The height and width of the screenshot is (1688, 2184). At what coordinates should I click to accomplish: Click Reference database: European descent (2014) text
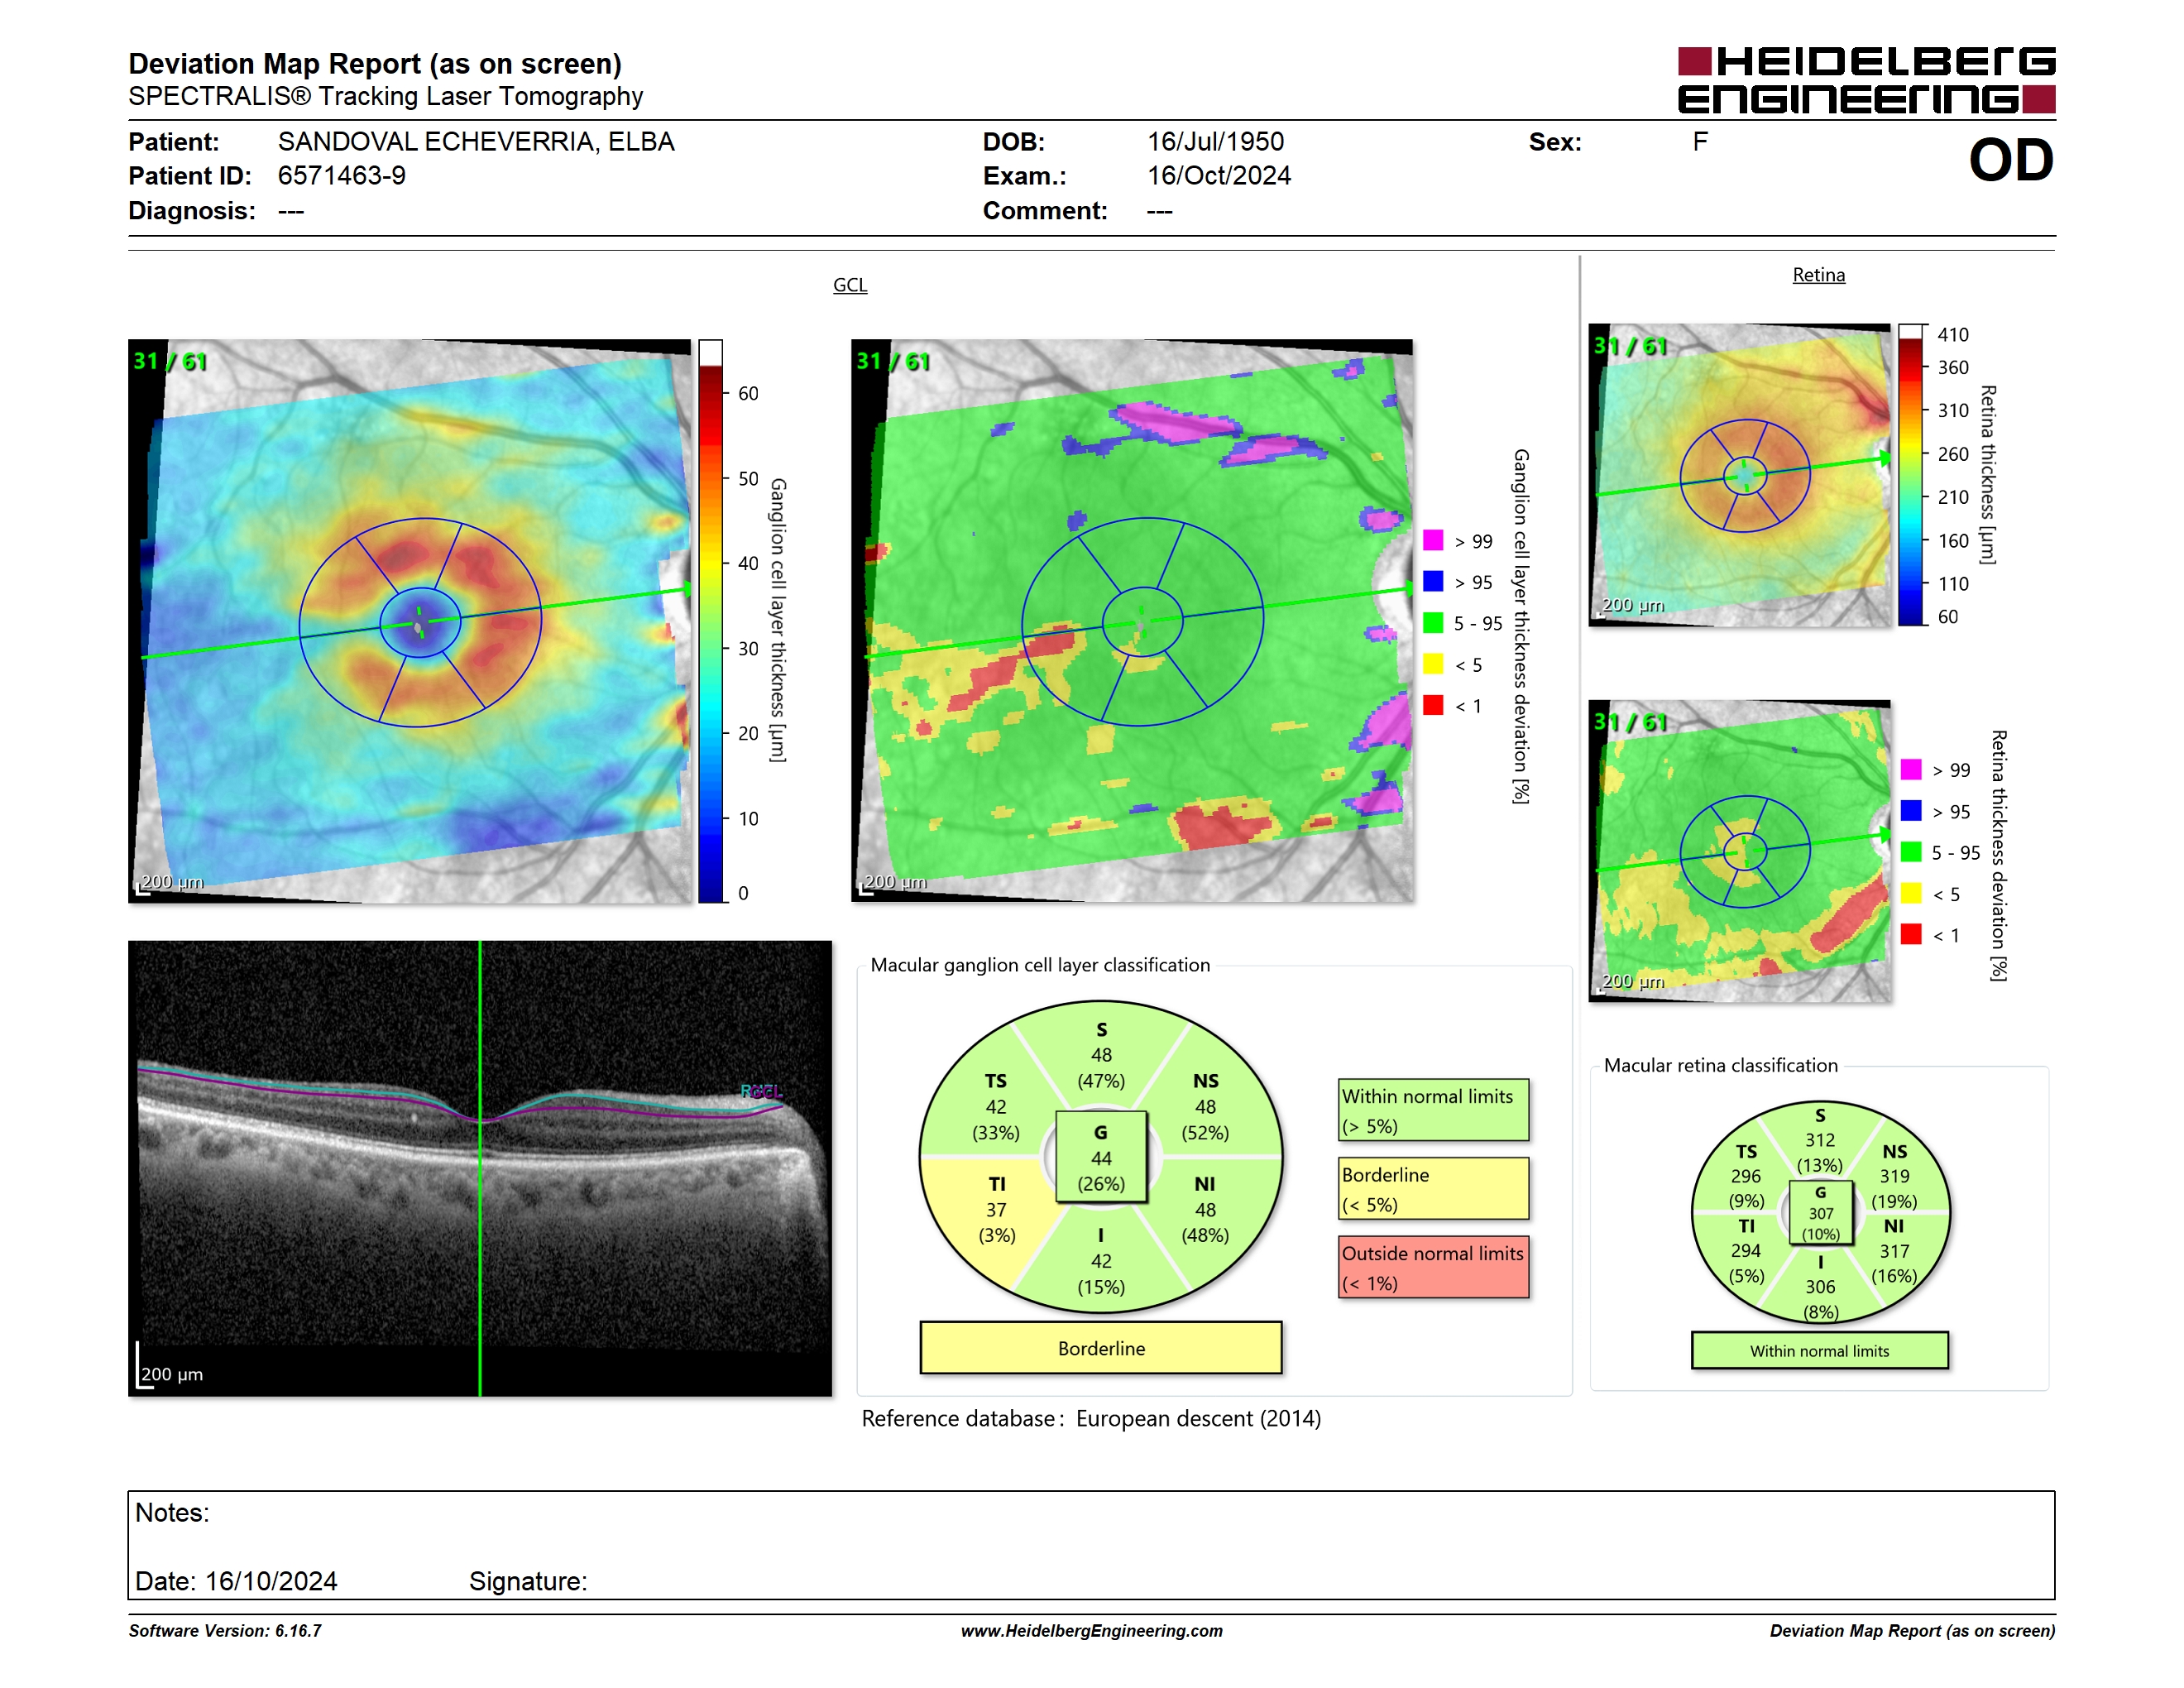(x=1091, y=1419)
